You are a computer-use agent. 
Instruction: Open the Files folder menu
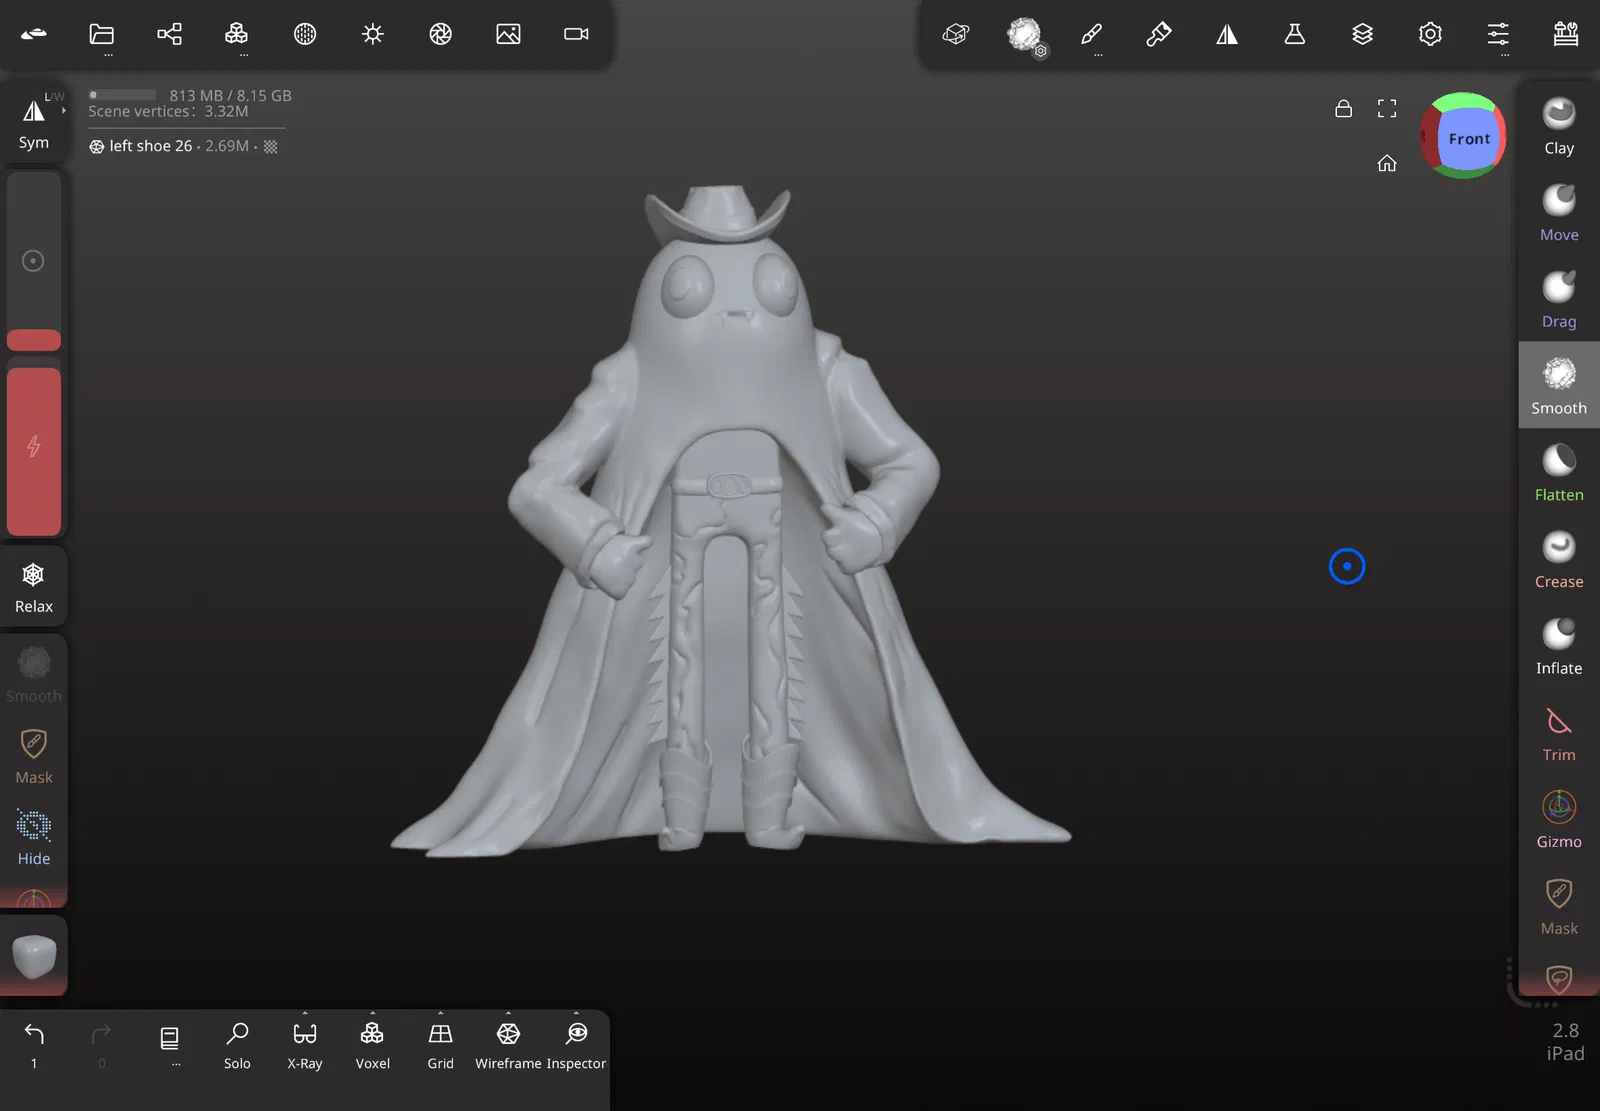(x=102, y=34)
